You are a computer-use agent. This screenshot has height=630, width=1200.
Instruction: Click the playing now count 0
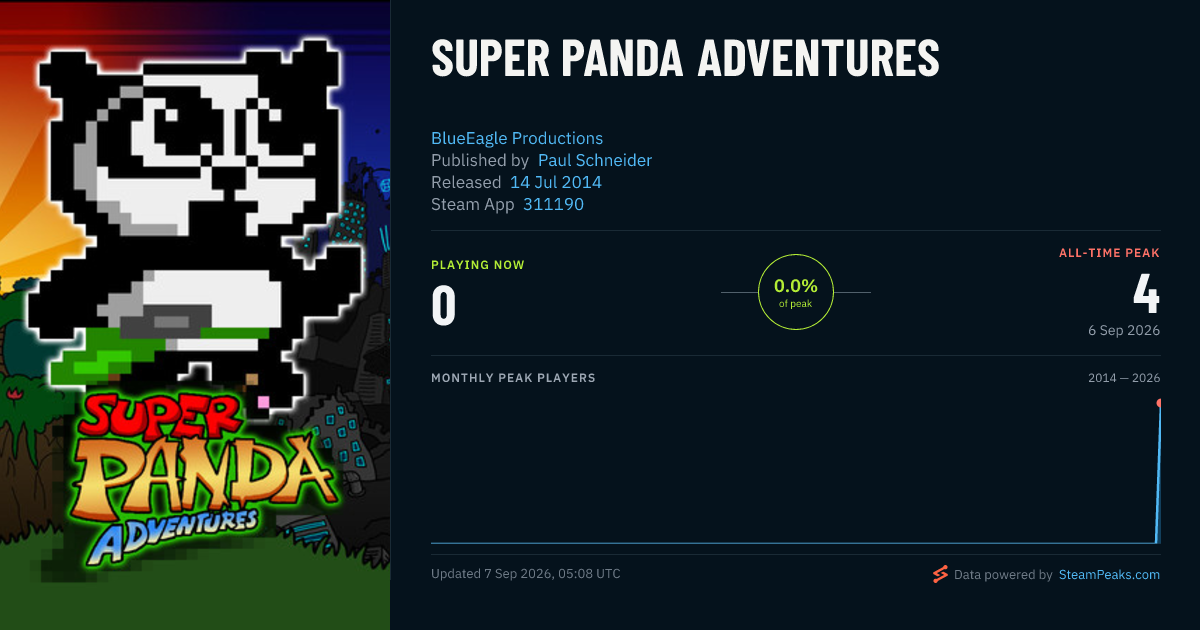[443, 306]
